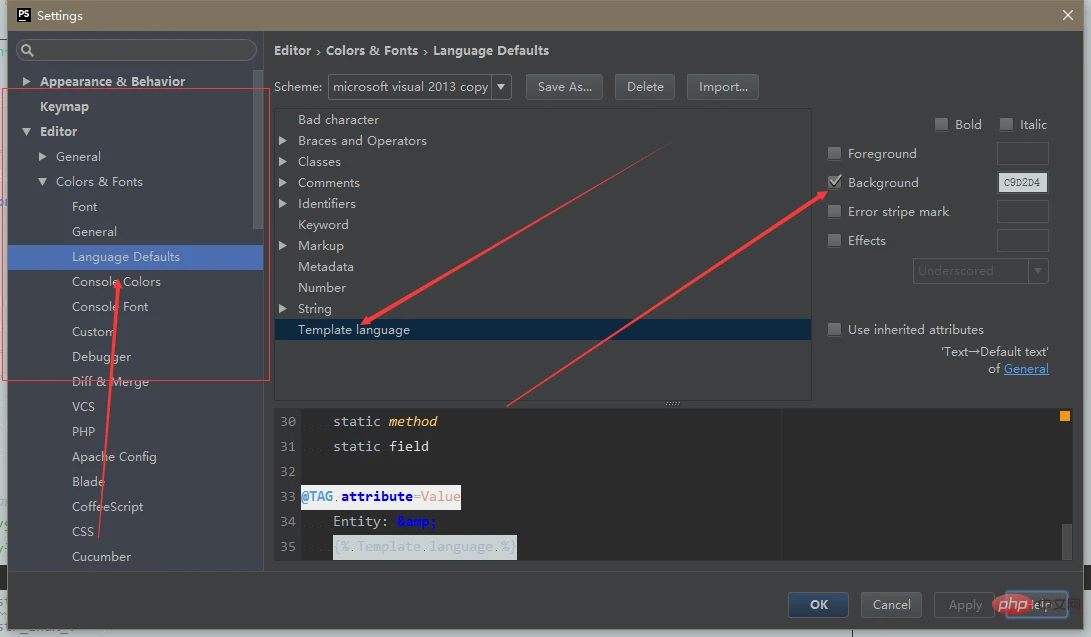Click the Editor breadcrumb
Viewport: 1091px width, 637px height.
[293, 50]
